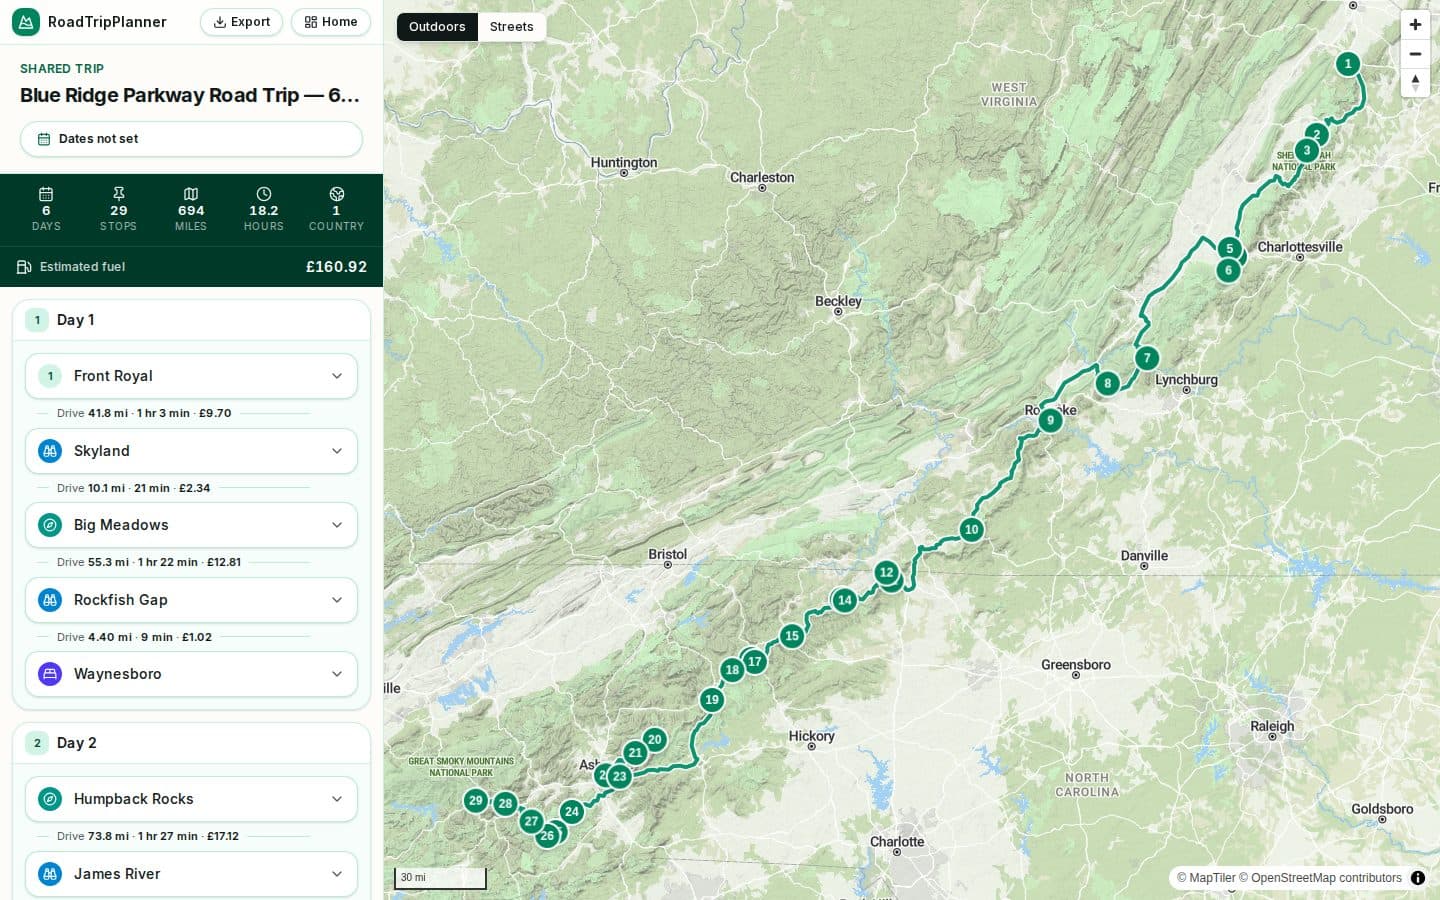Click map marker 8 on route

[x=1107, y=383]
